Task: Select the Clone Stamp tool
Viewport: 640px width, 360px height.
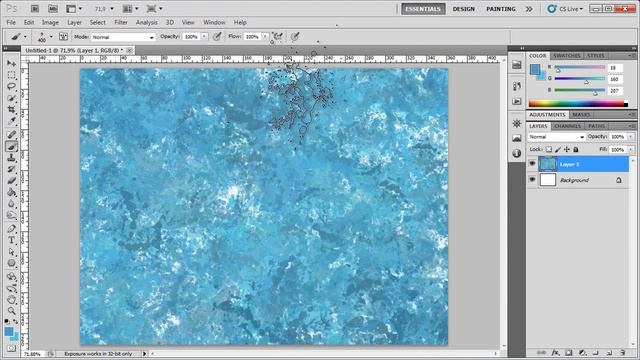Action: click(11, 158)
